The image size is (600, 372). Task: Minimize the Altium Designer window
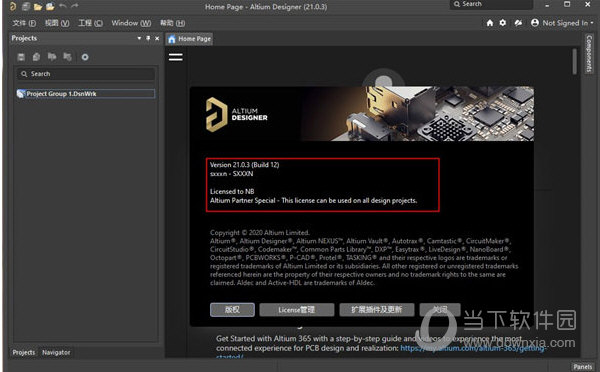pos(547,5)
